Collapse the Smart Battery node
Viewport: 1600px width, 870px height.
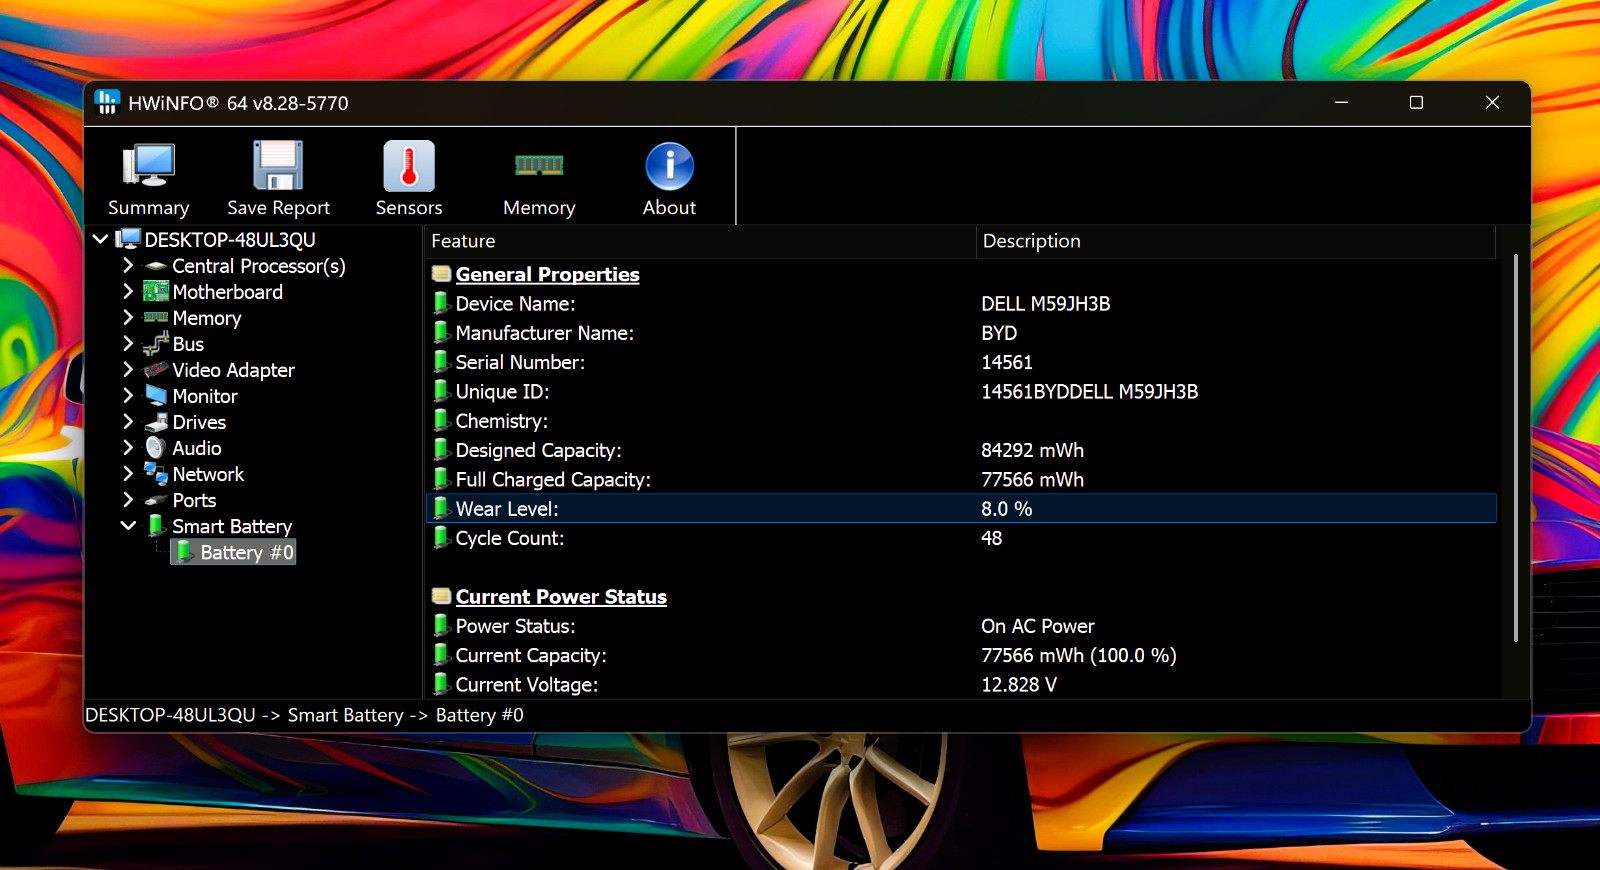128,526
